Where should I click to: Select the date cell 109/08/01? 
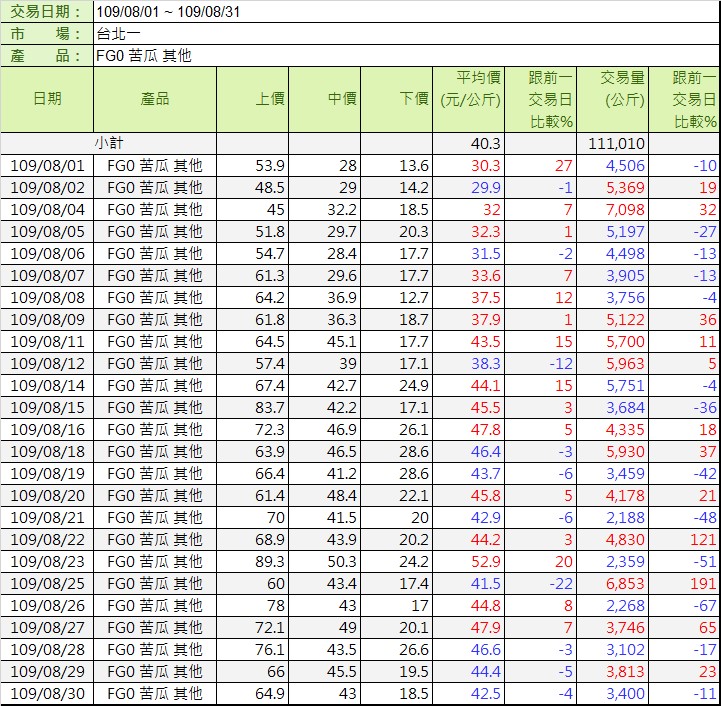point(47,166)
